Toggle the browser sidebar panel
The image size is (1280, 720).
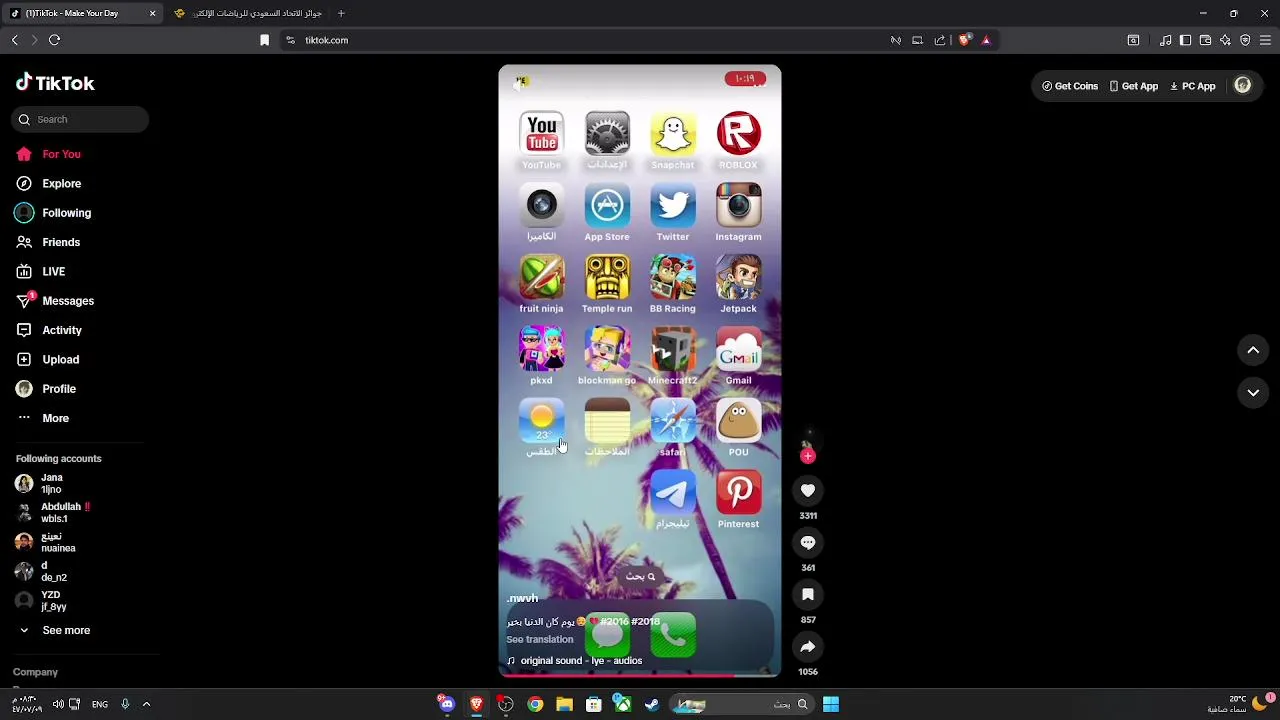(1186, 40)
